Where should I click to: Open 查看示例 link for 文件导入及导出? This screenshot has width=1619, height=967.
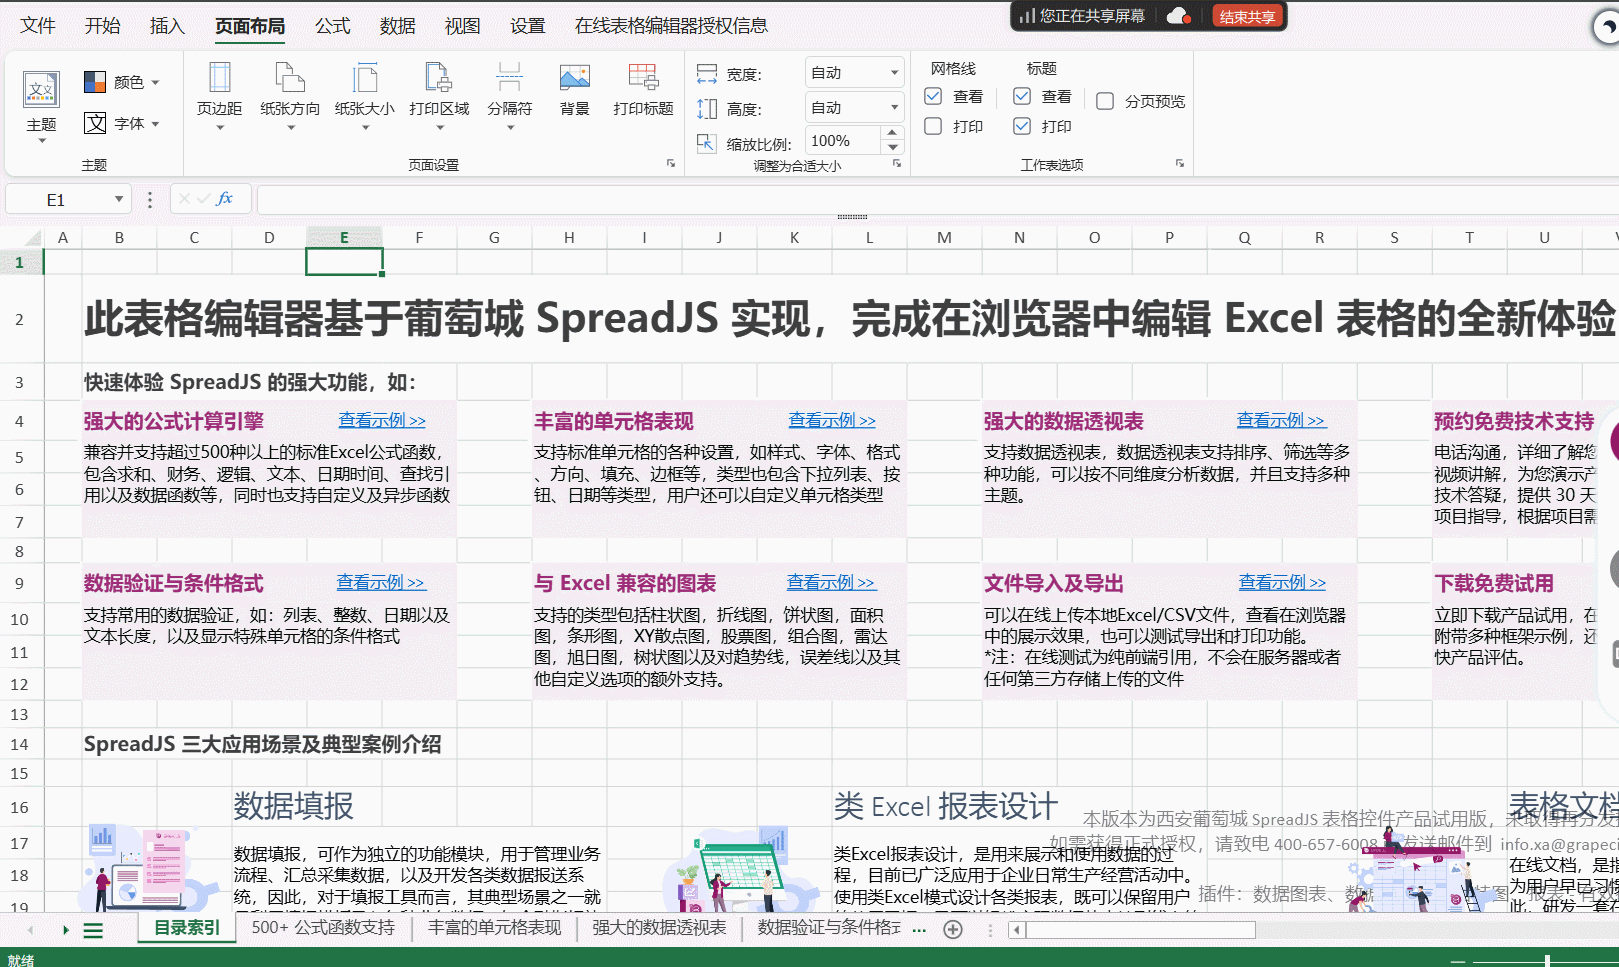1283,583
